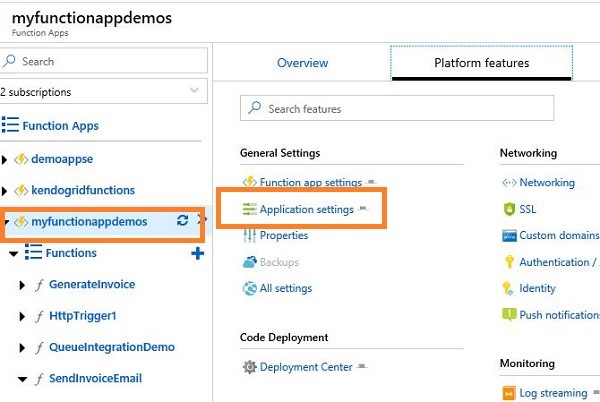Click the refresh icon beside myfunctionappdemos
Screen dimensions: 600x402
[182, 221]
